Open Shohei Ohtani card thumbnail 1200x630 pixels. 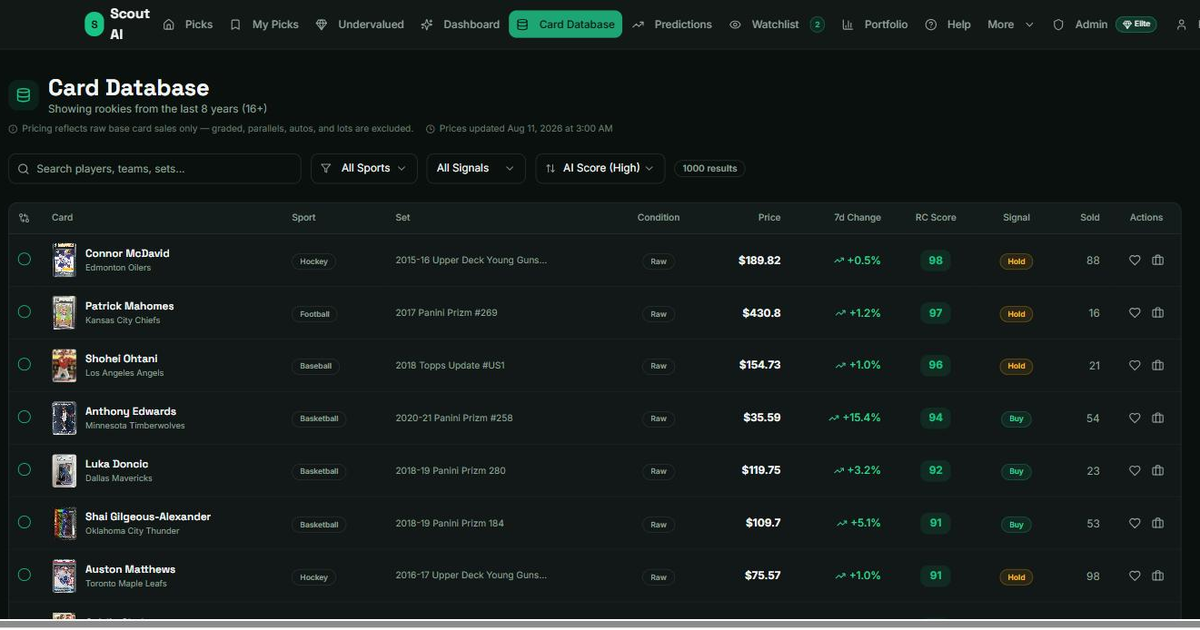coord(64,365)
